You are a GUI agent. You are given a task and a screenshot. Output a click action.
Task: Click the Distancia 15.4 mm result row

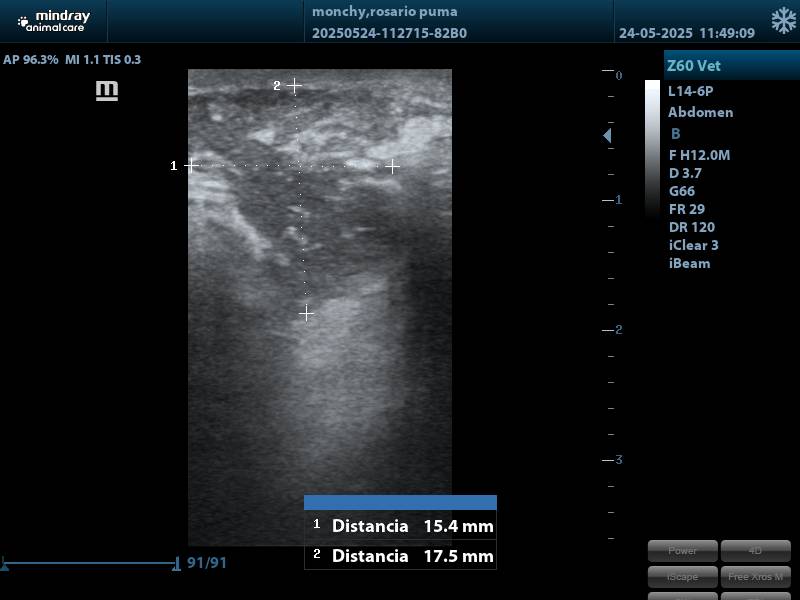pos(400,526)
